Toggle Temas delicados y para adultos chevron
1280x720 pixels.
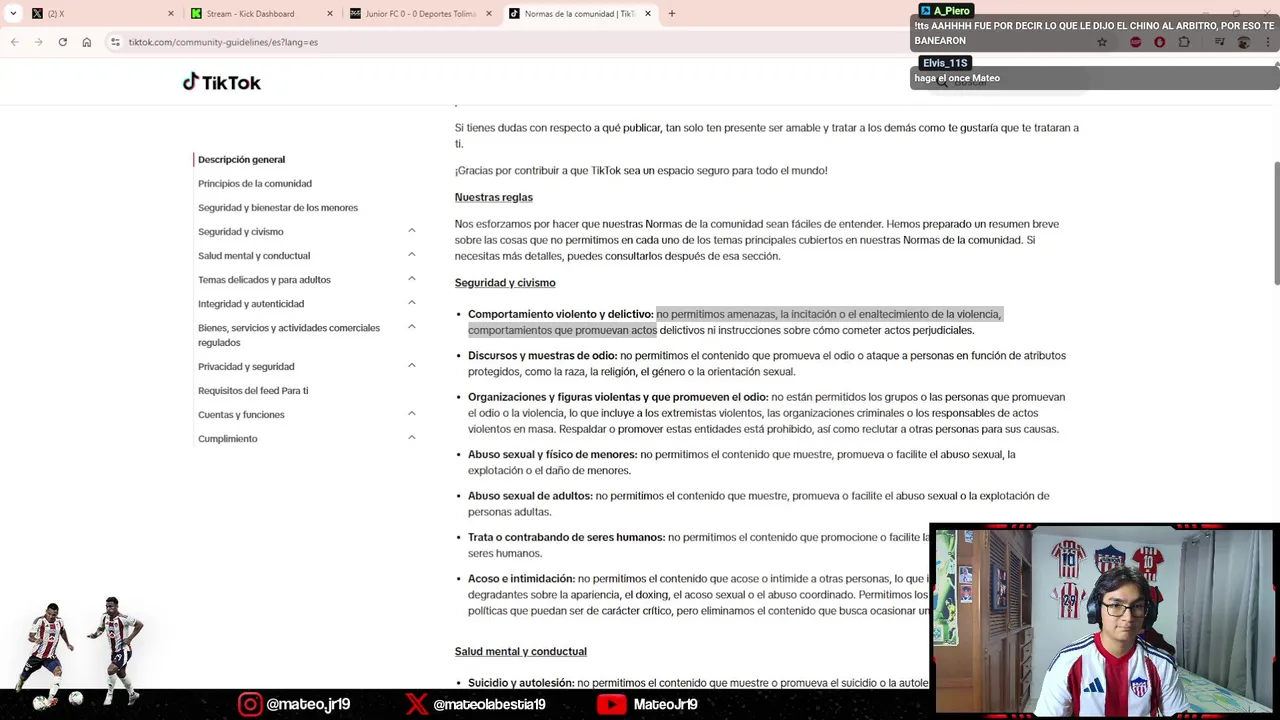pos(411,279)
